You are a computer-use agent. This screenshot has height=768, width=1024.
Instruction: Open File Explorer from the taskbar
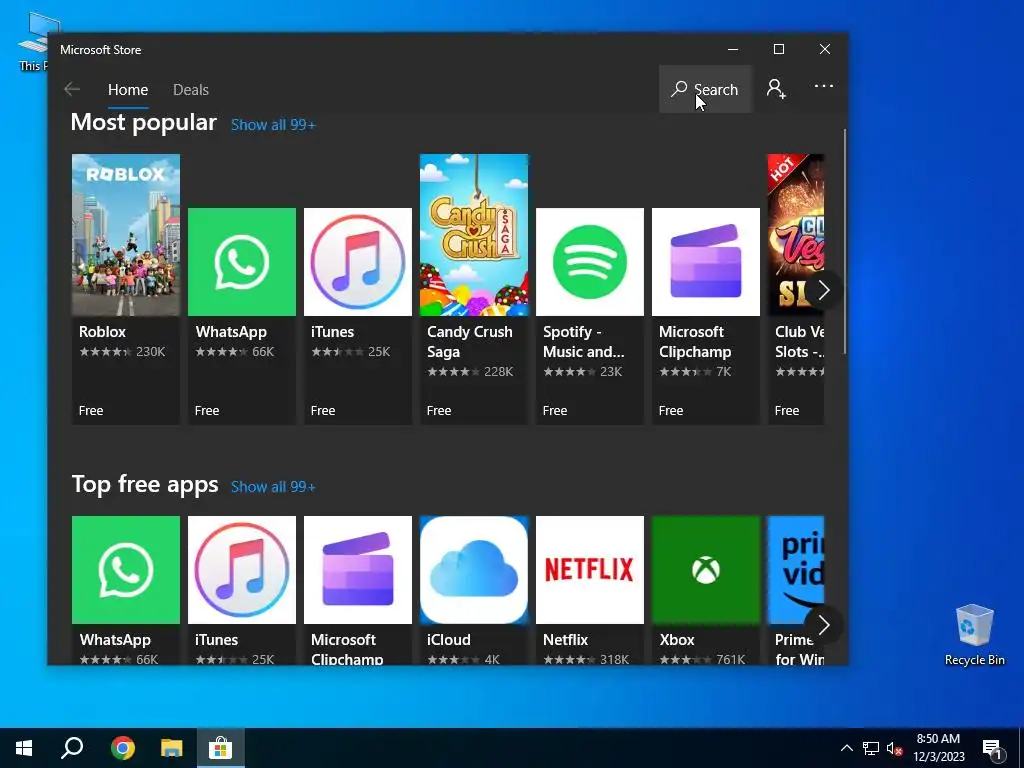click(172, 748)
